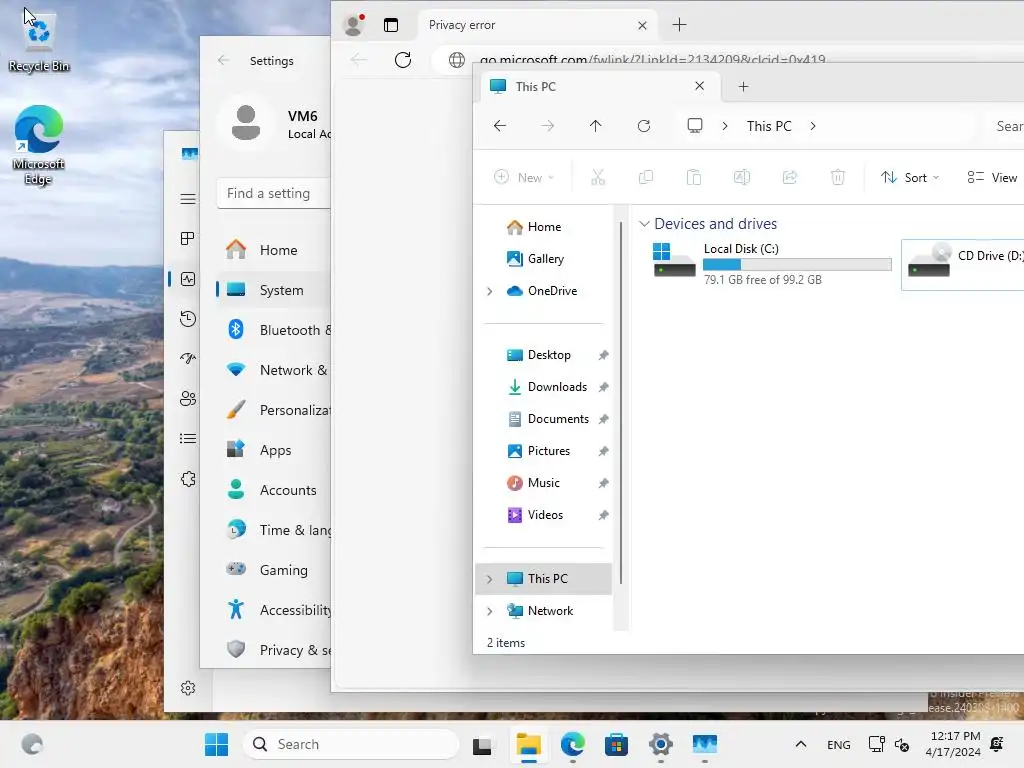Viewport: 1024px width, 768px height.
Task: Open Task Manager settings gear
Action: (x=188, y=688)
